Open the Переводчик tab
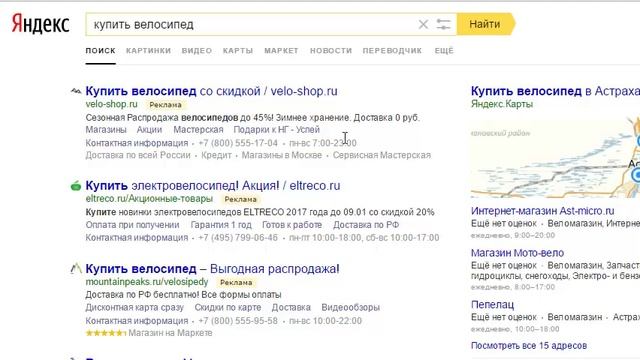 [392, 51]
